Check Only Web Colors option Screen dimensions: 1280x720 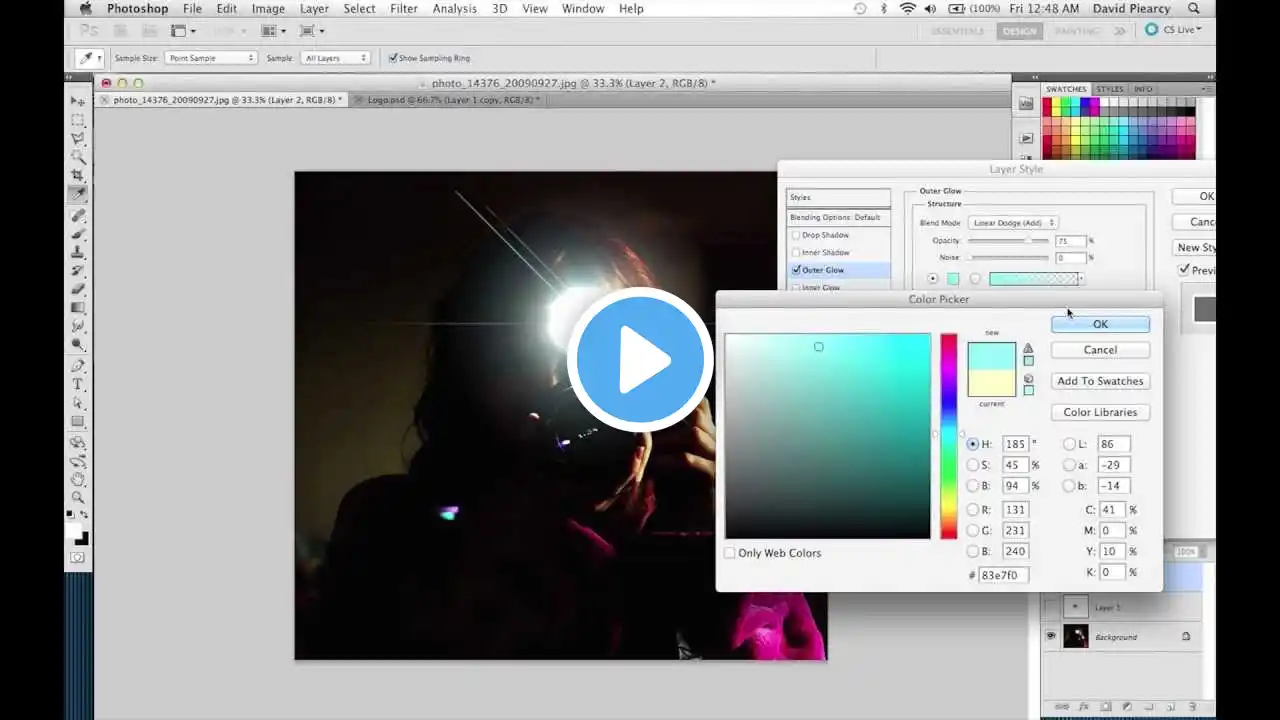(x=730, y=553)
